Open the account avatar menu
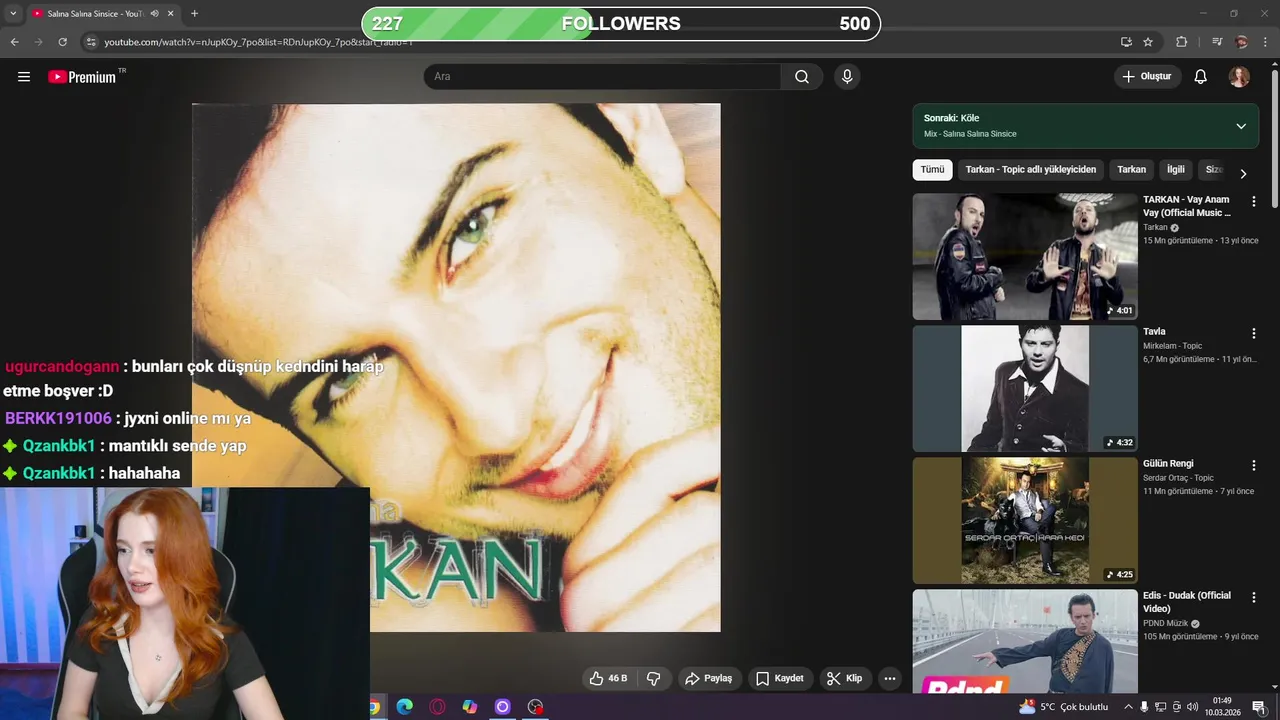This screenshot has width=1280, height=720. [x=1239, y=77]
